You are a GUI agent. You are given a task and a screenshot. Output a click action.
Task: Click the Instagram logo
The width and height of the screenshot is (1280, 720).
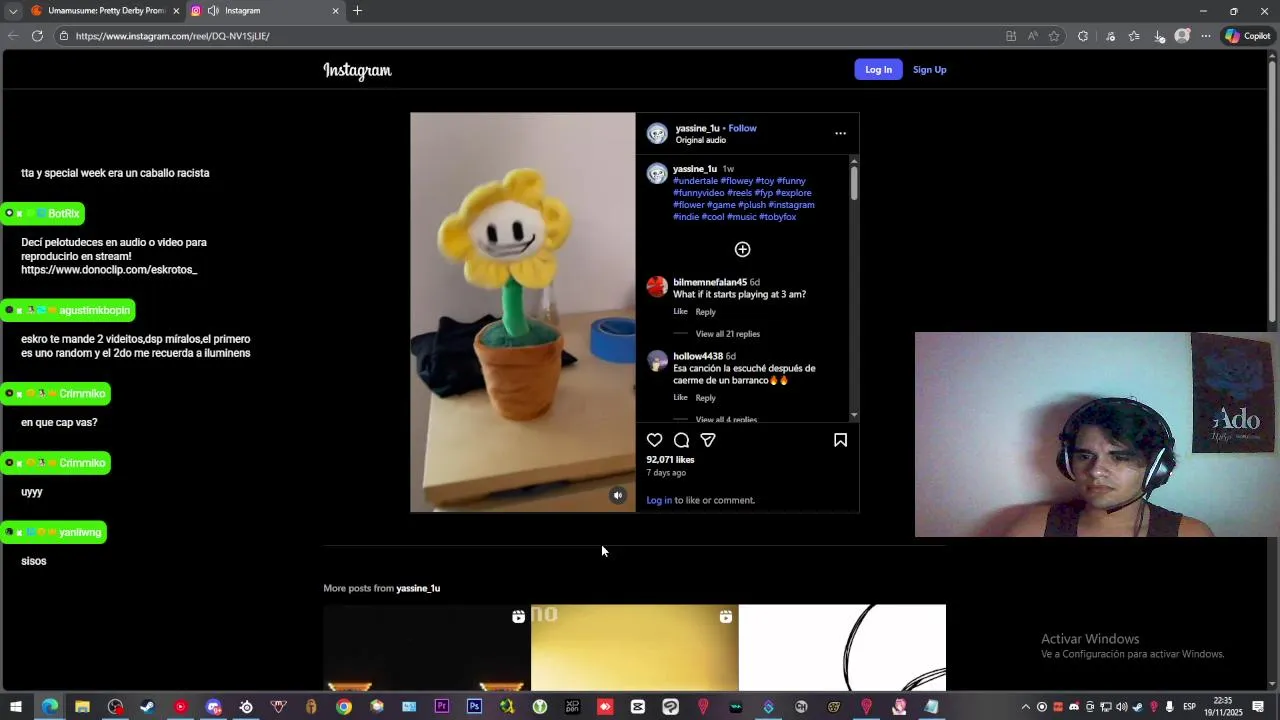[357, 70]
